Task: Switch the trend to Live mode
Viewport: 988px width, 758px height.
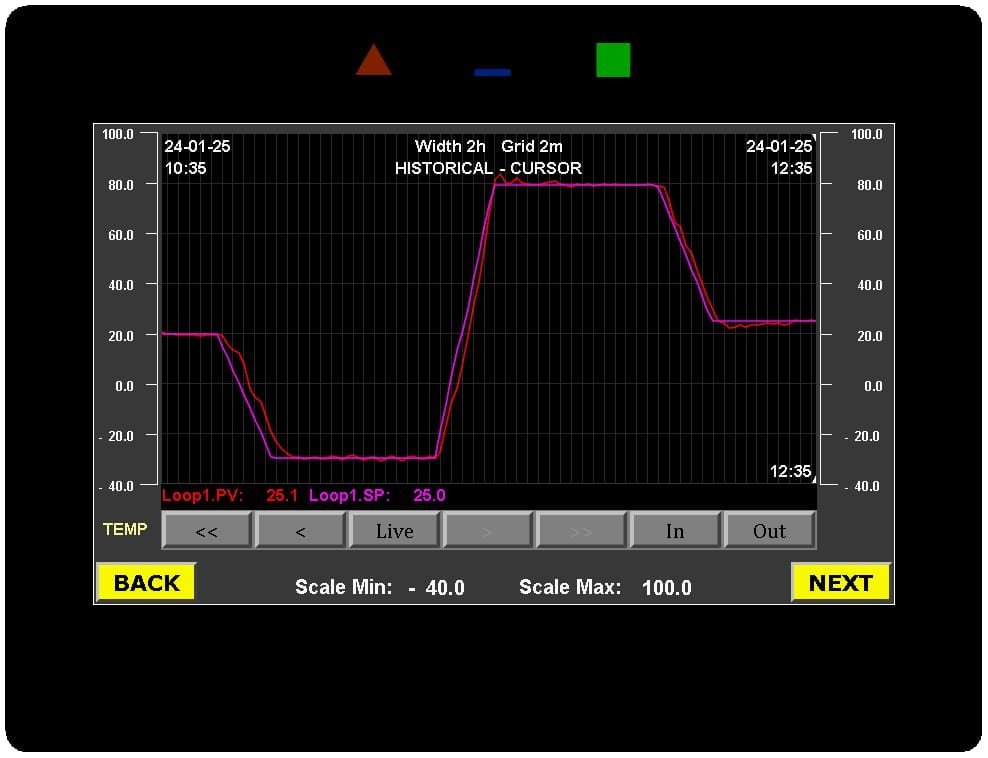Action: pyautogui.click(x=394, y=531)
